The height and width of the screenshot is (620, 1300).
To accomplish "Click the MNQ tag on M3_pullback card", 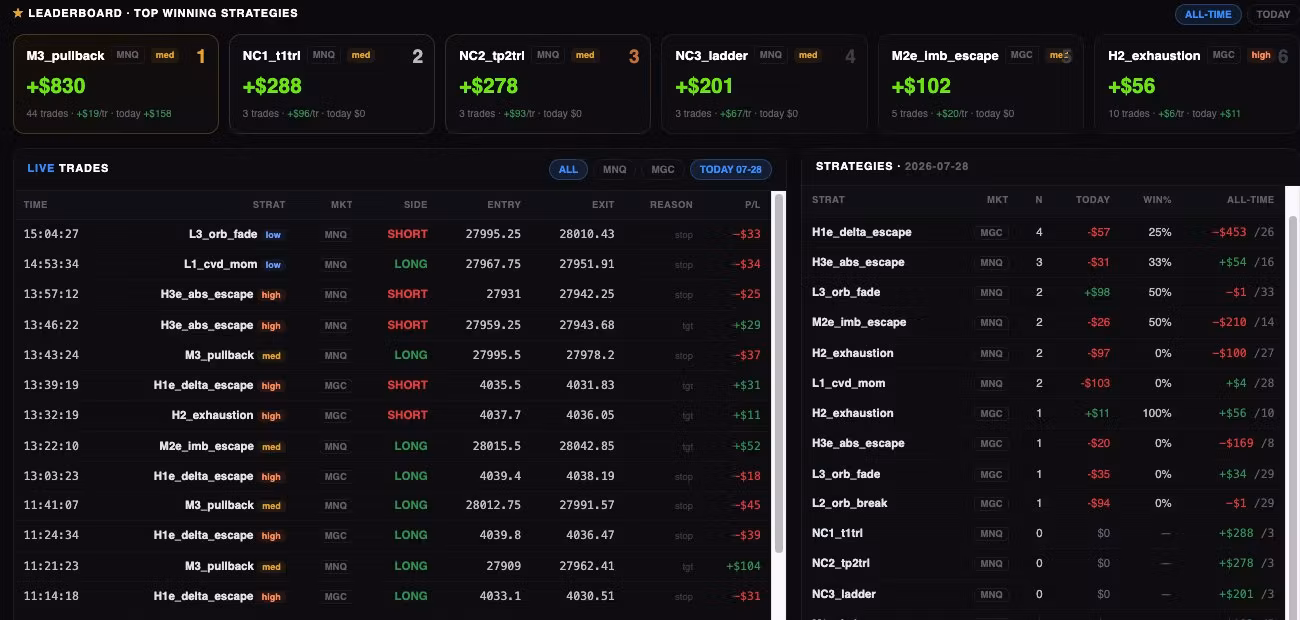I will click(128, 55).
